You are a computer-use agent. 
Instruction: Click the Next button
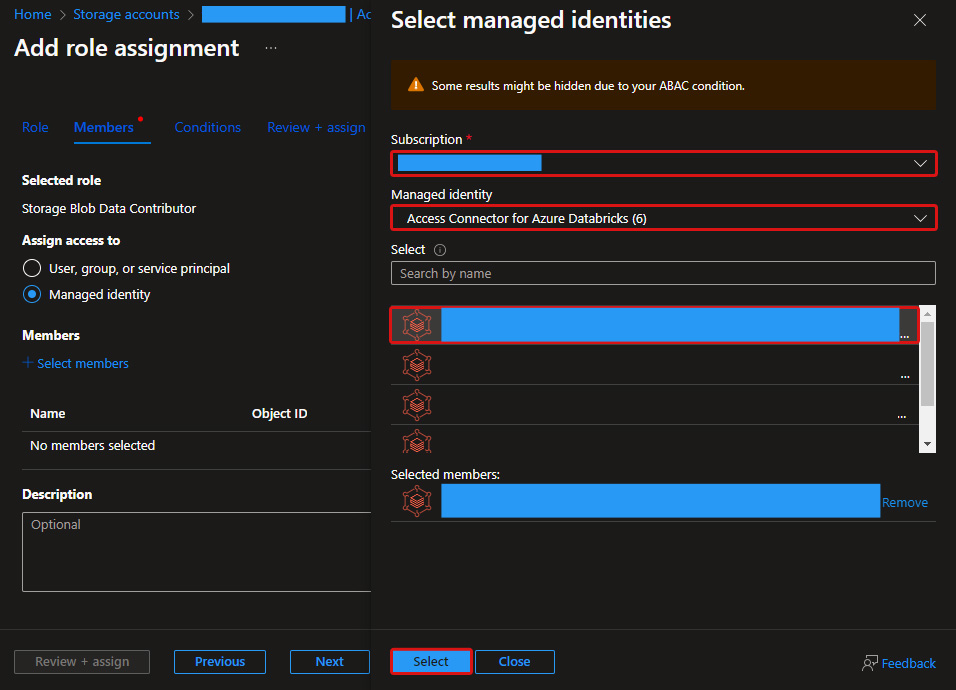tap(330, 661)
